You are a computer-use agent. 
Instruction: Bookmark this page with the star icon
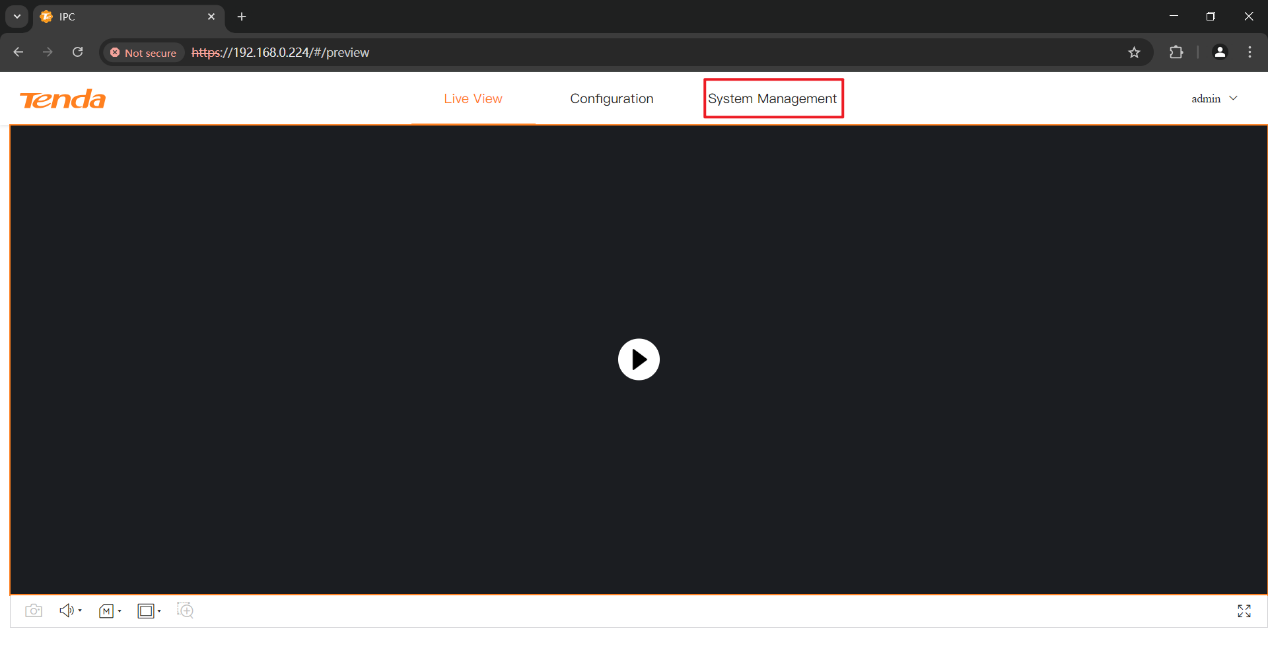[1134, 52]
